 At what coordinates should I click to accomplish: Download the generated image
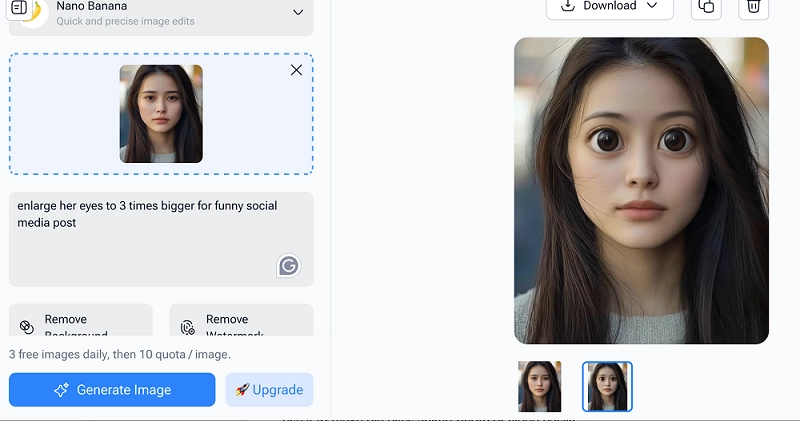[610, 7]
